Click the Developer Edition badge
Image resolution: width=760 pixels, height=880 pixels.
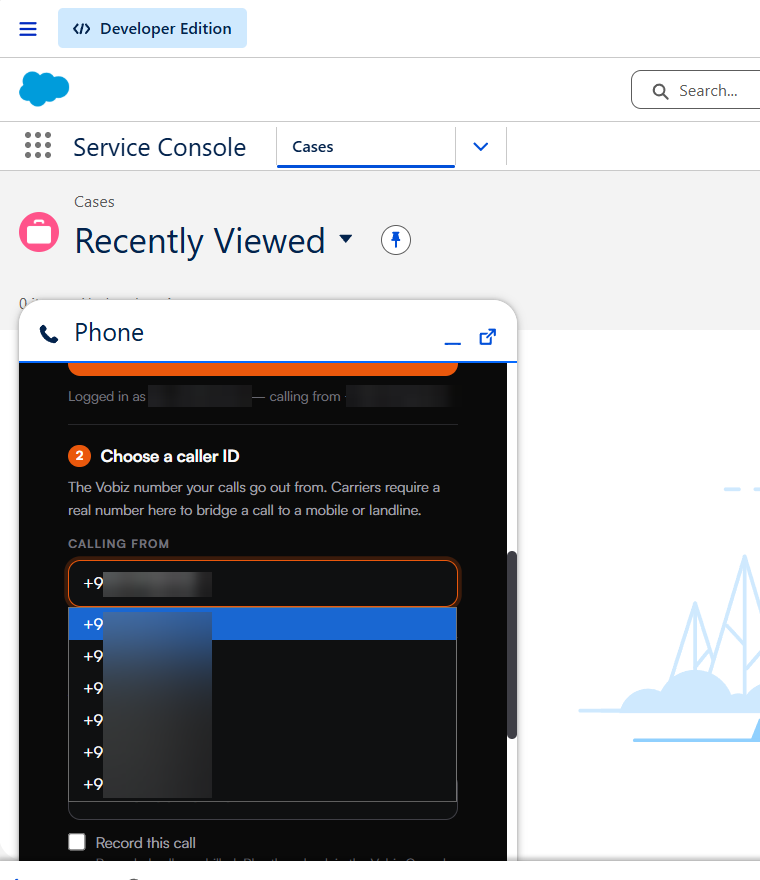tap(152, 28)
